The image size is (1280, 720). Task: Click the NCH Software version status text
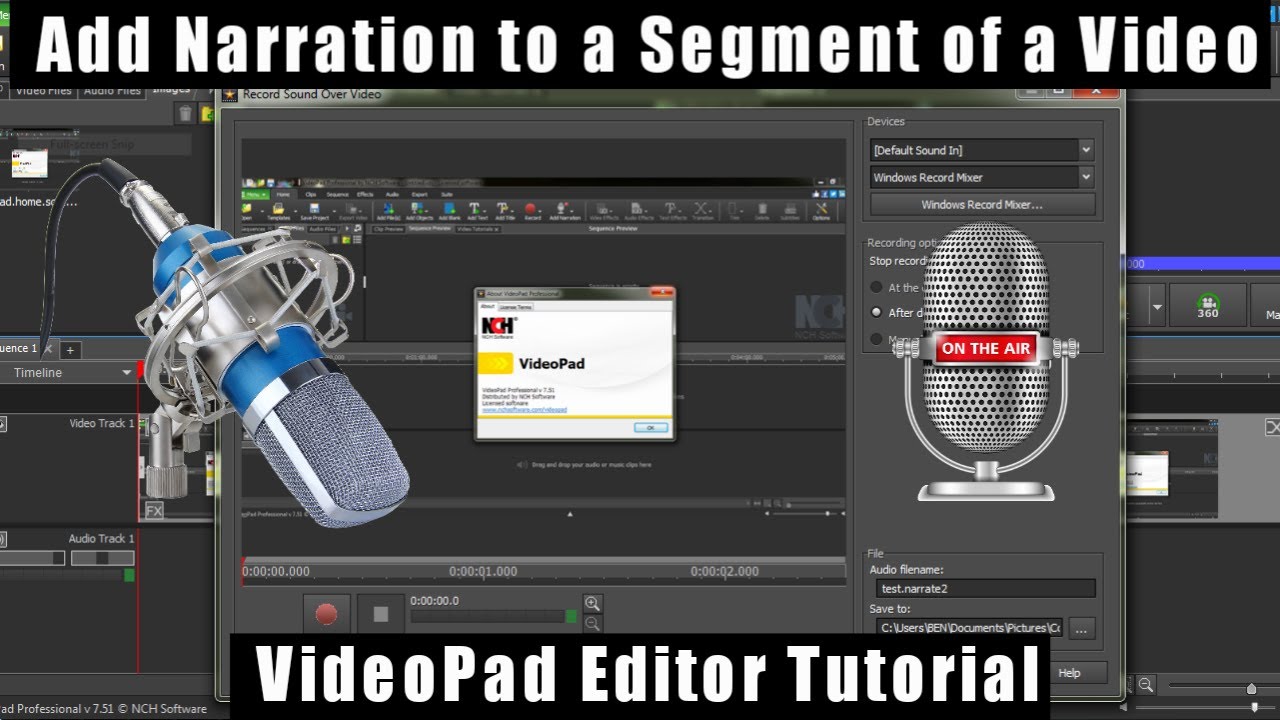coord(103,708)
